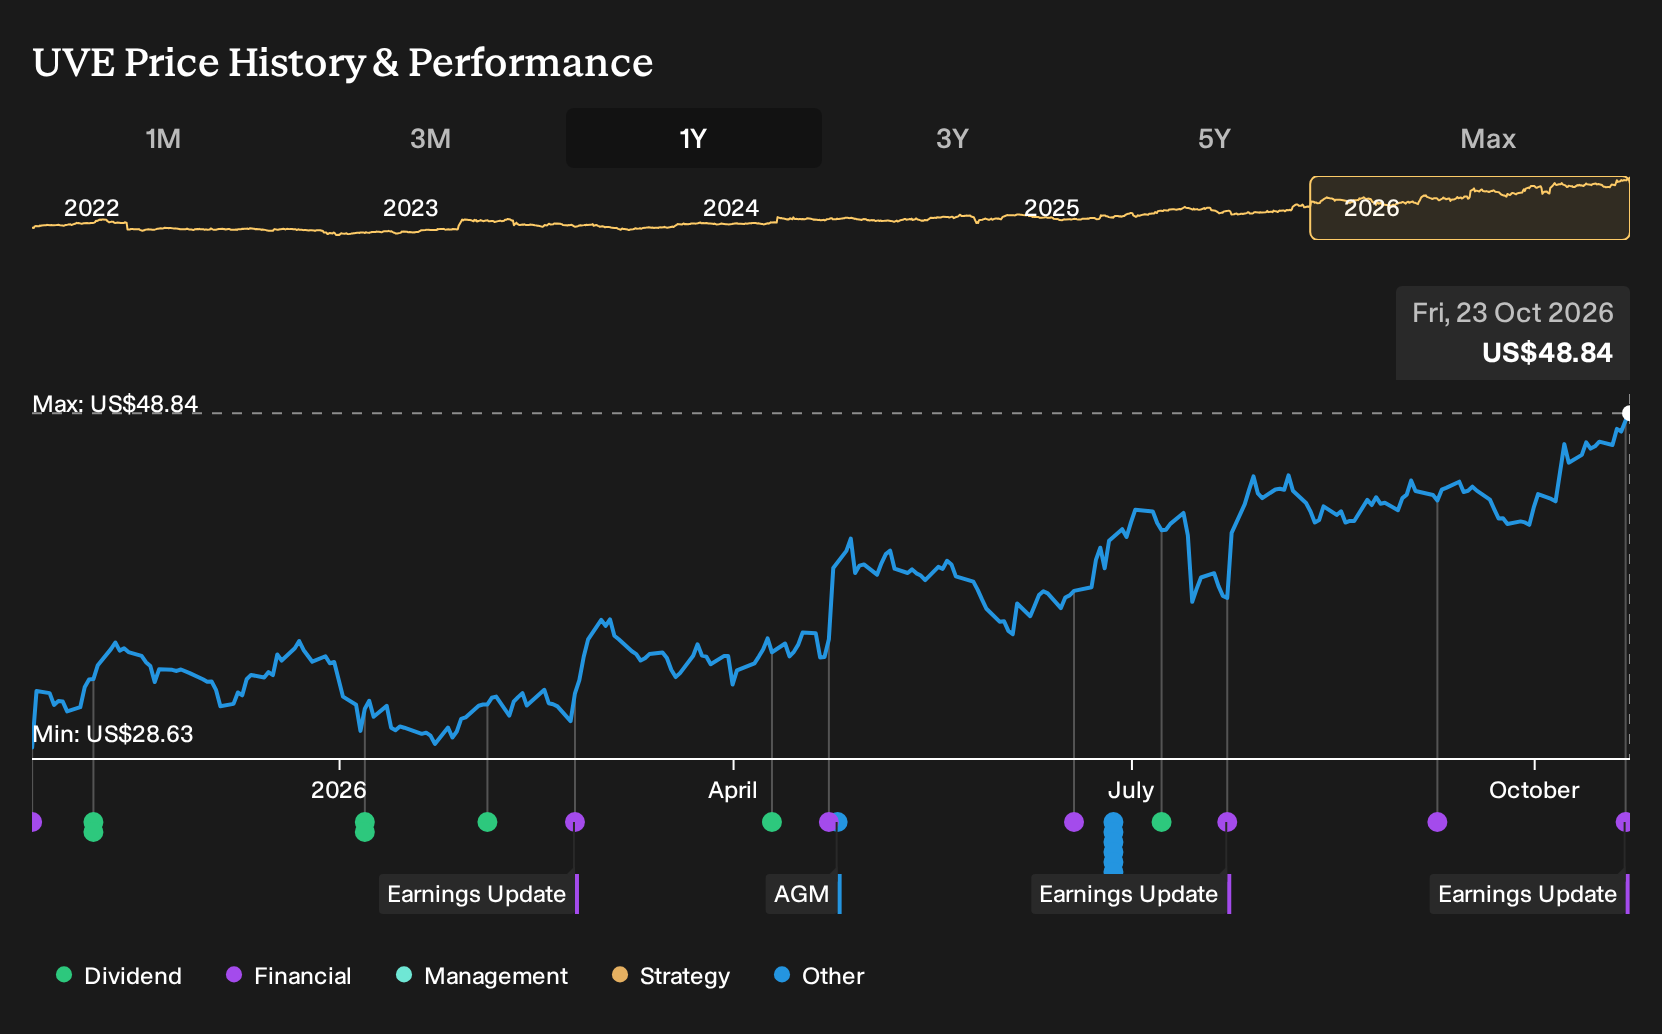The width and height of the screenshot is (1662, 1034).
Task: Click the Max: US$48.84 label
Action: coord(116,404)
